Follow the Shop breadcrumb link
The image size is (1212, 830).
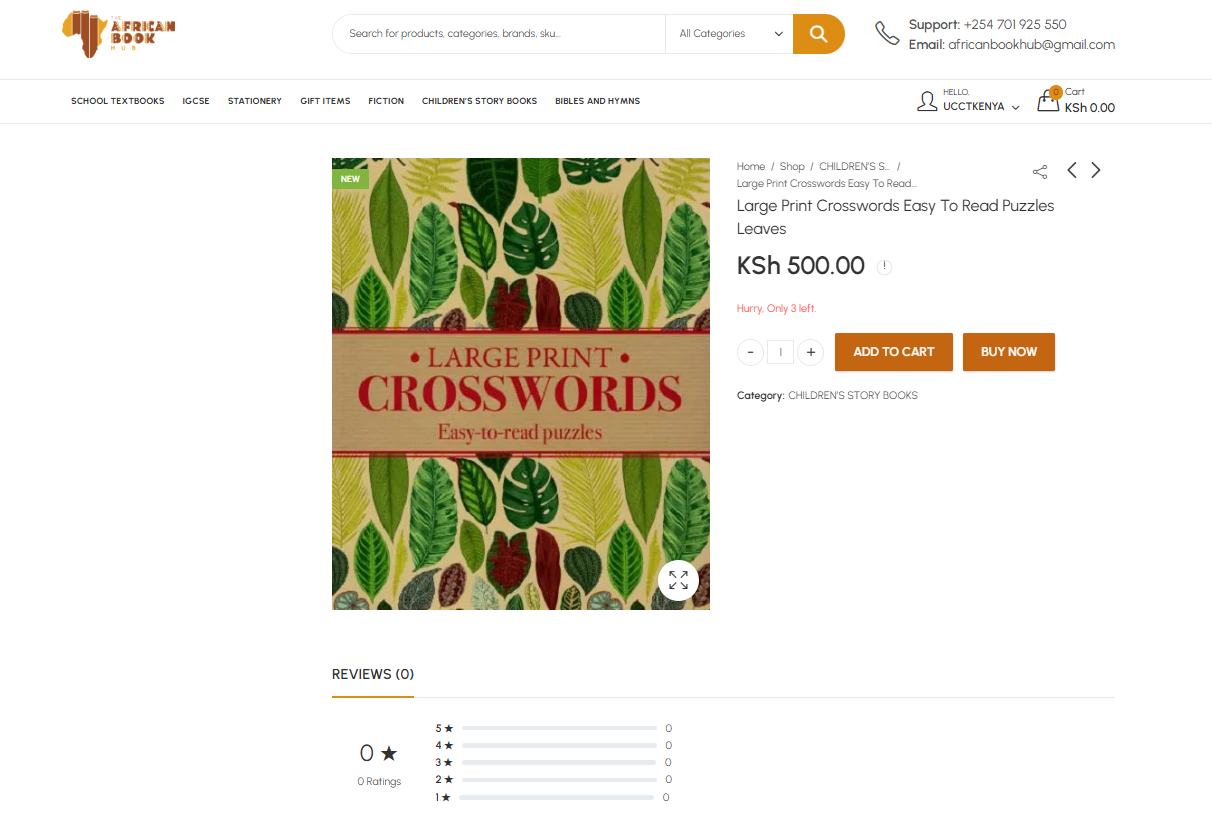pyautogui.click(x=792, y=167)
